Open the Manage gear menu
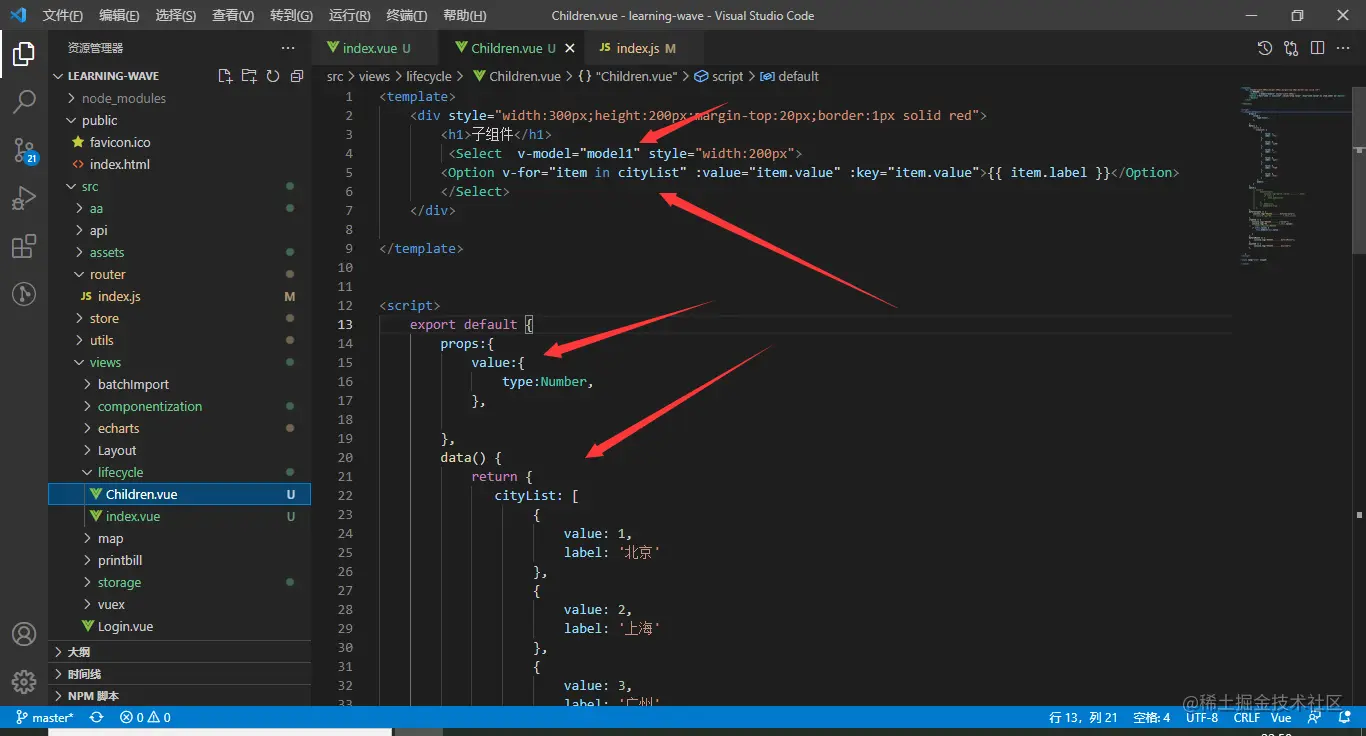Screen dimensions: 1366x736 pyautogui.click(x=24, y=682)
